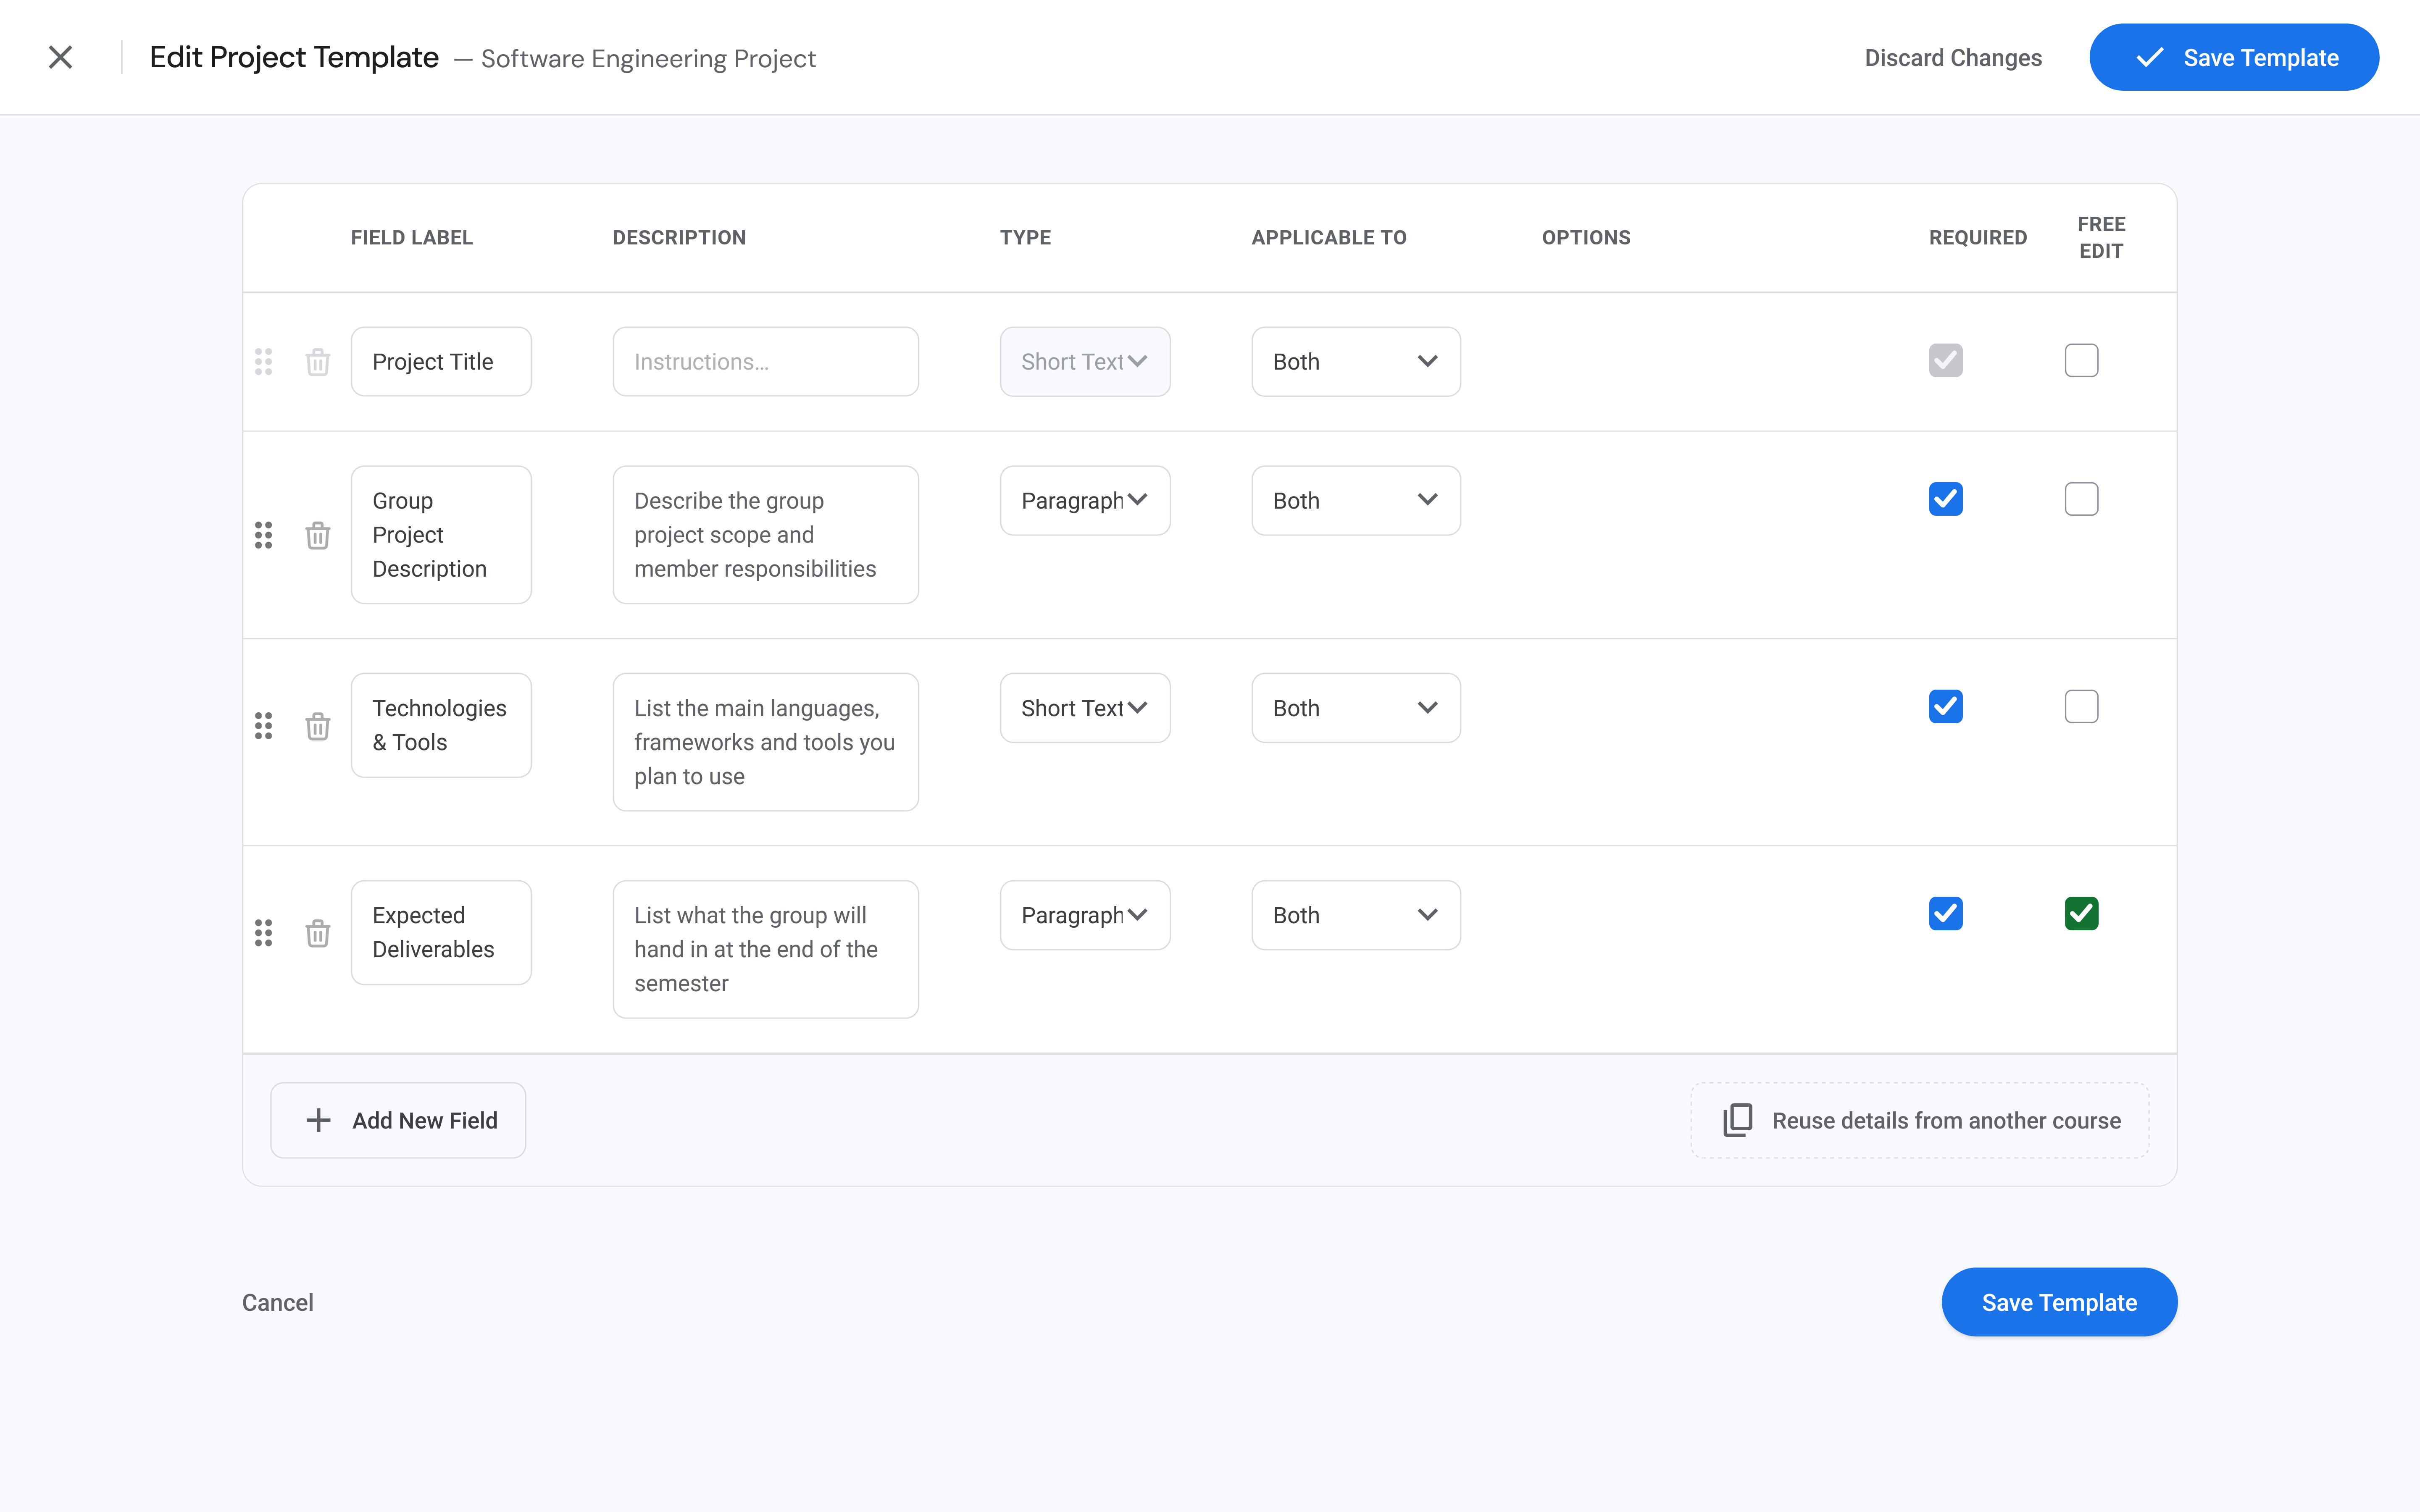
Task: Open the disabled Short Text type of Project Title
Action: [x=1085, y=362]
